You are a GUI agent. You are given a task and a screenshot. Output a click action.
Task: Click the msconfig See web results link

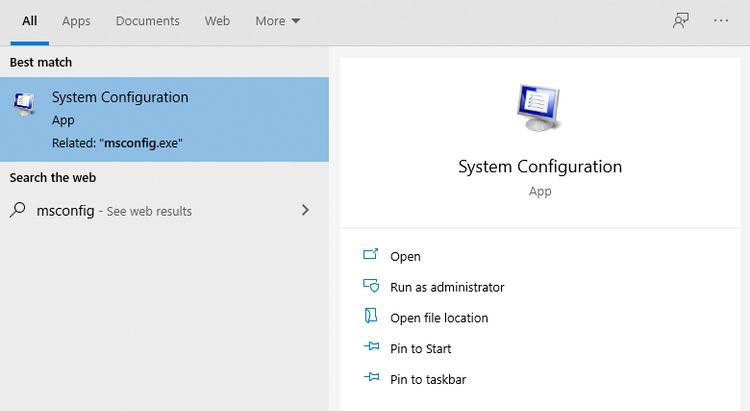click(114, 211)
